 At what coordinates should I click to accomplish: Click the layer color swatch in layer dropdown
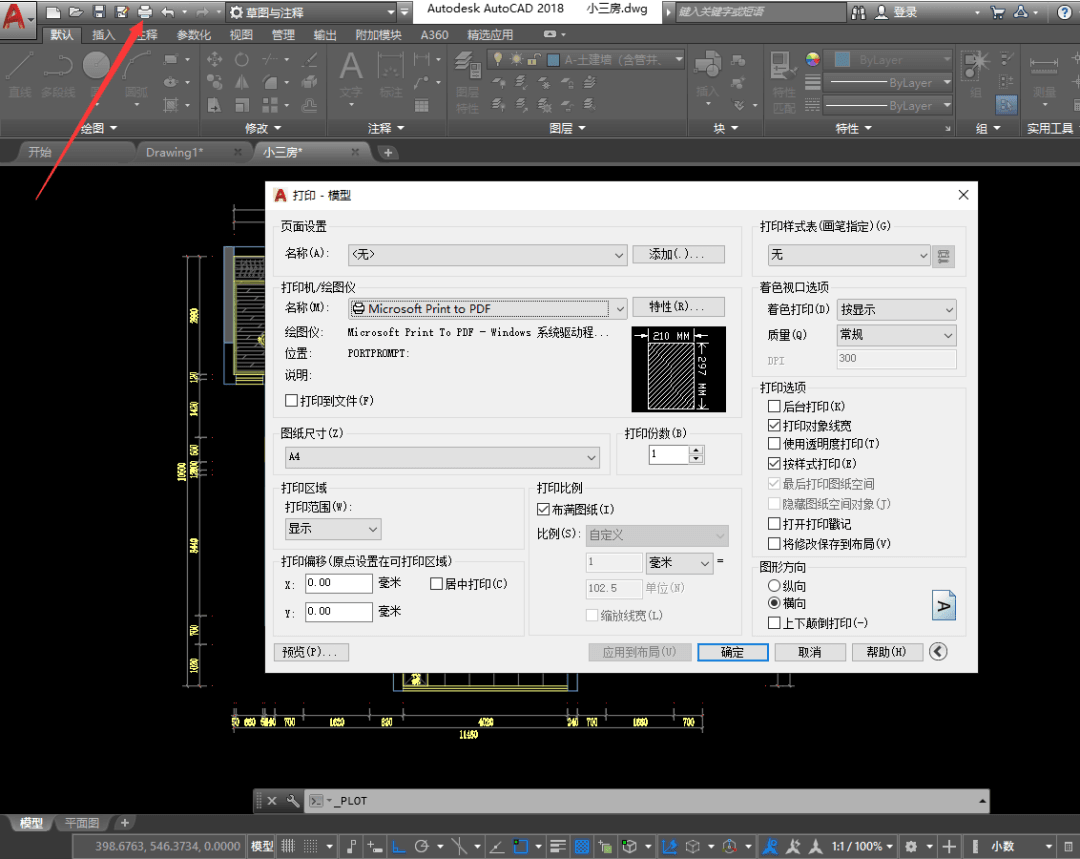553,60
